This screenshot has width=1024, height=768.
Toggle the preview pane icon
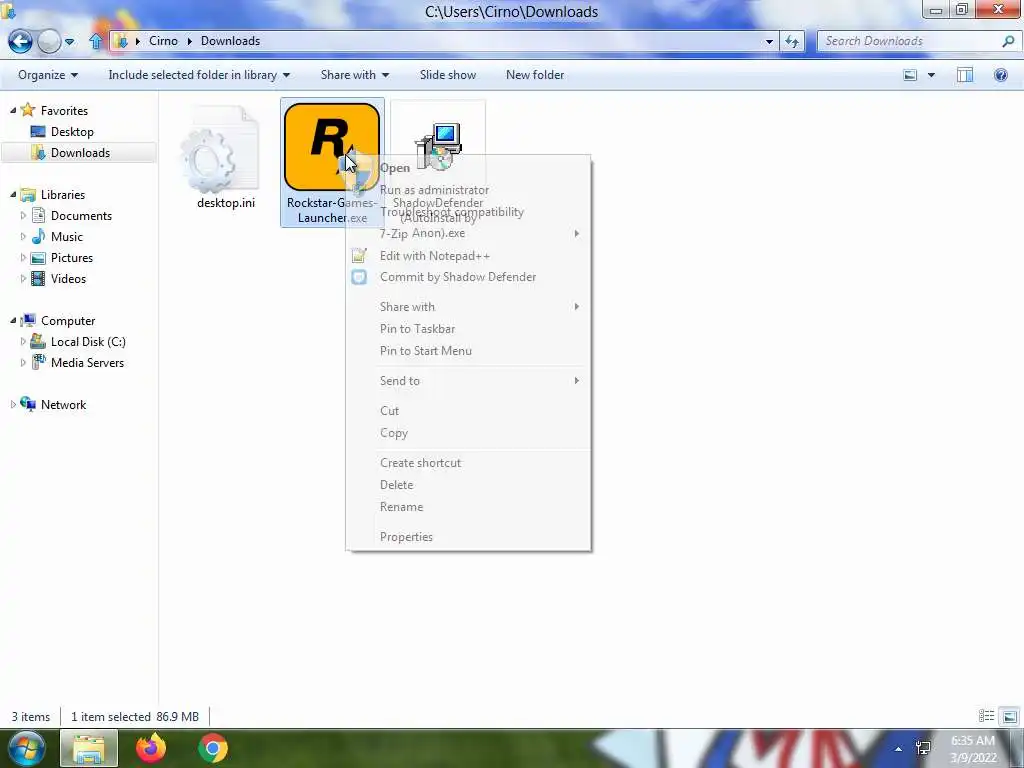pos(965,75)
